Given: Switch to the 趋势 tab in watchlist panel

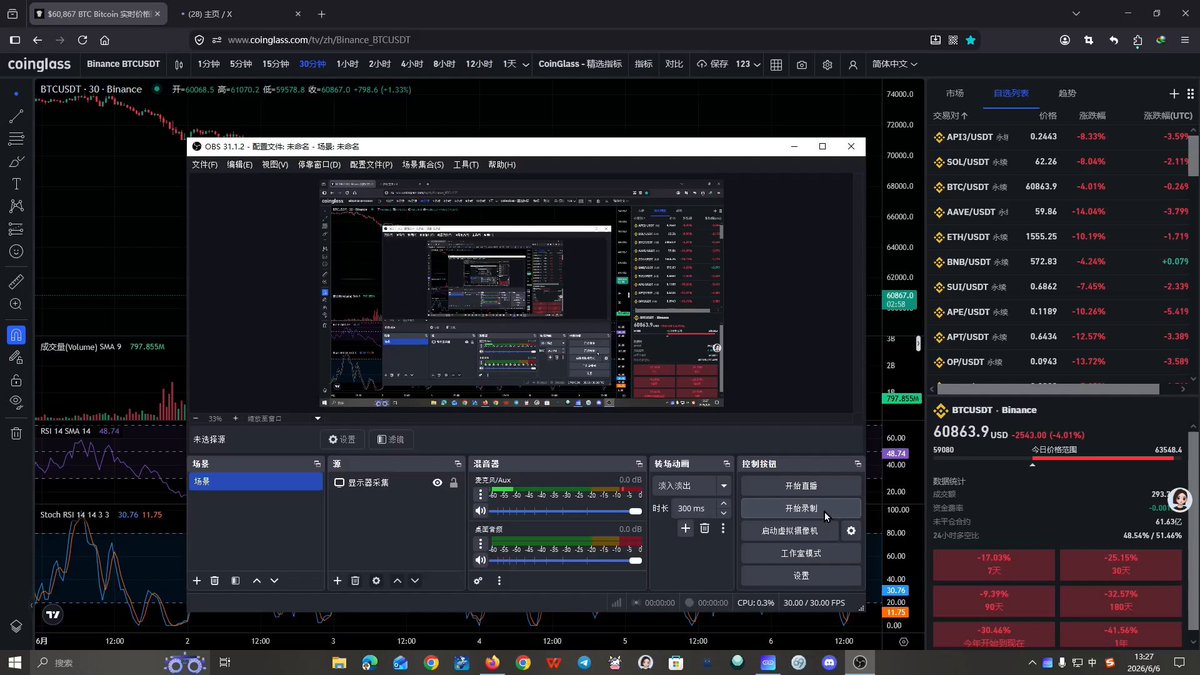Looking at the screenshot, I should [1067, 93].
